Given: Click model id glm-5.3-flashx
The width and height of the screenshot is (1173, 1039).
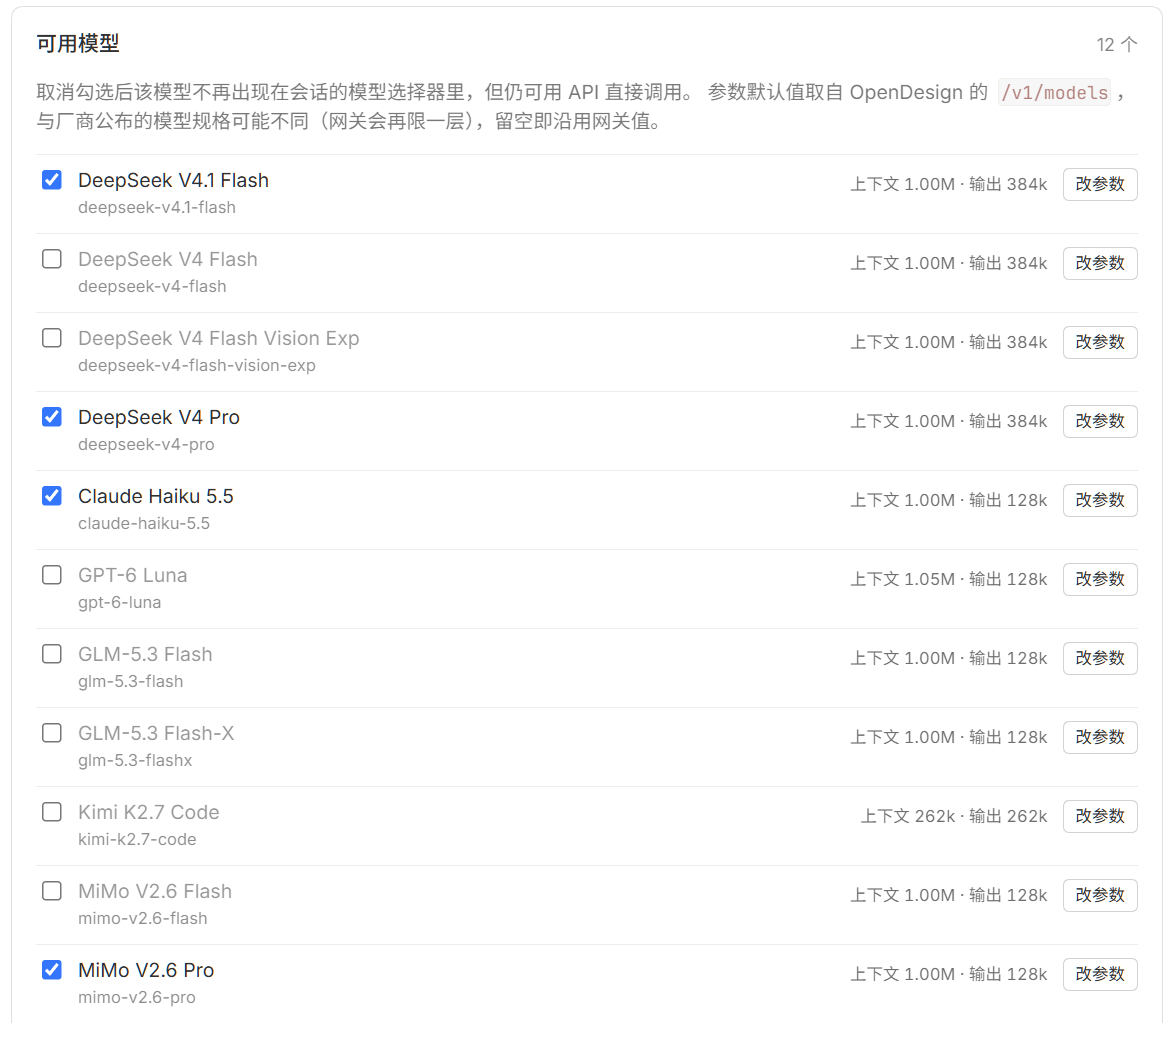Looking at the screenshot, I should [135, 760].
